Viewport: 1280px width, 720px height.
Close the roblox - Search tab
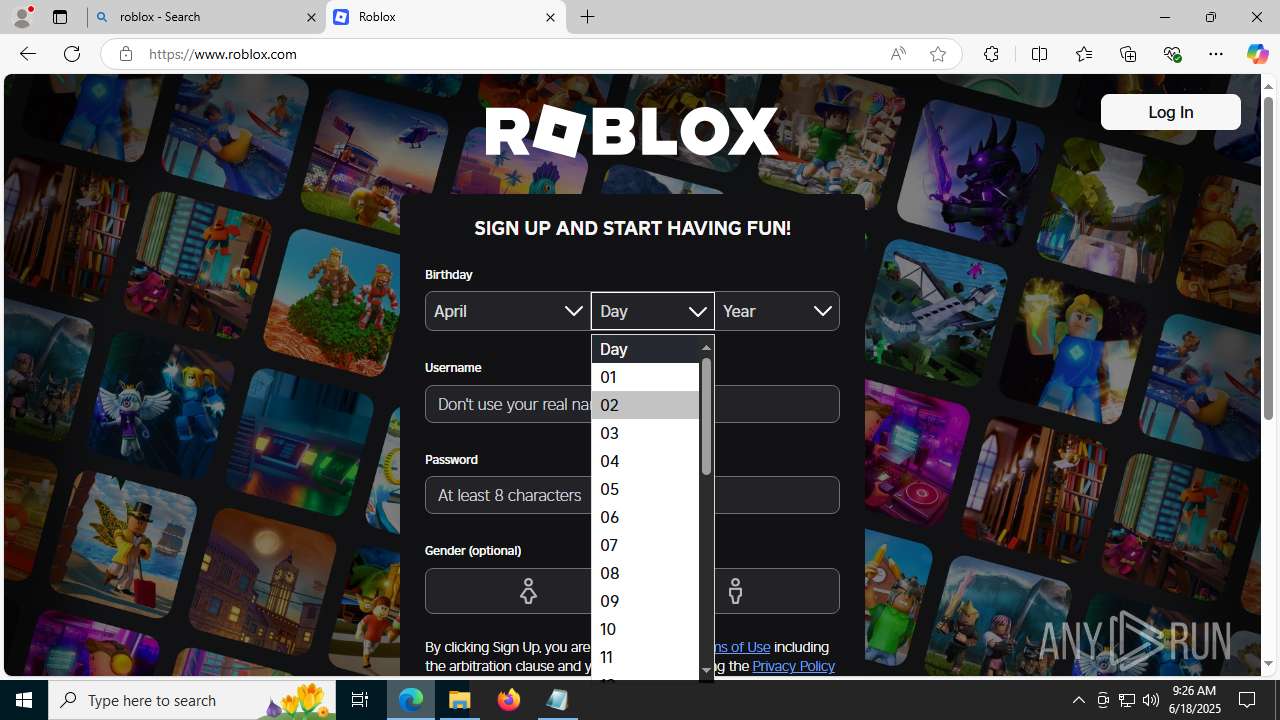pos(311,17)
